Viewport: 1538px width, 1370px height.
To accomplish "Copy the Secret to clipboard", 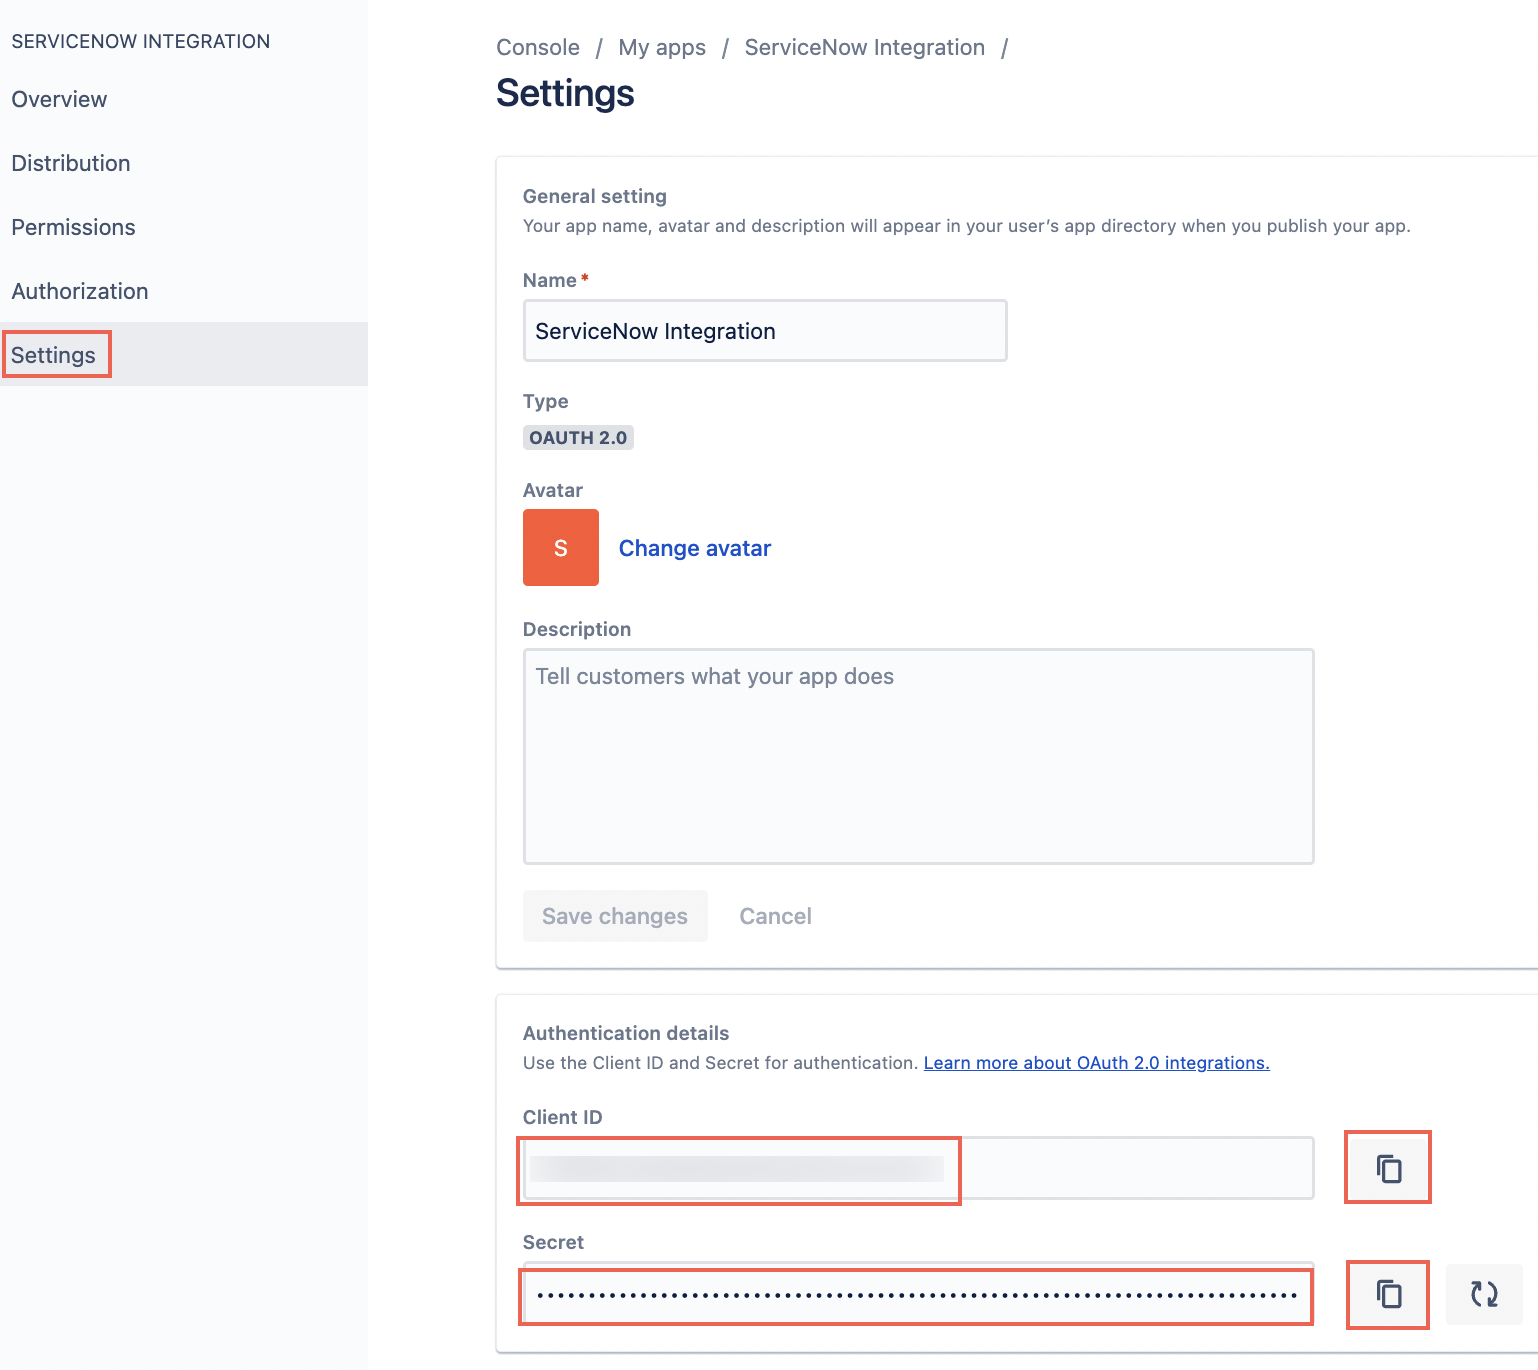I will pos(1388,1294).
